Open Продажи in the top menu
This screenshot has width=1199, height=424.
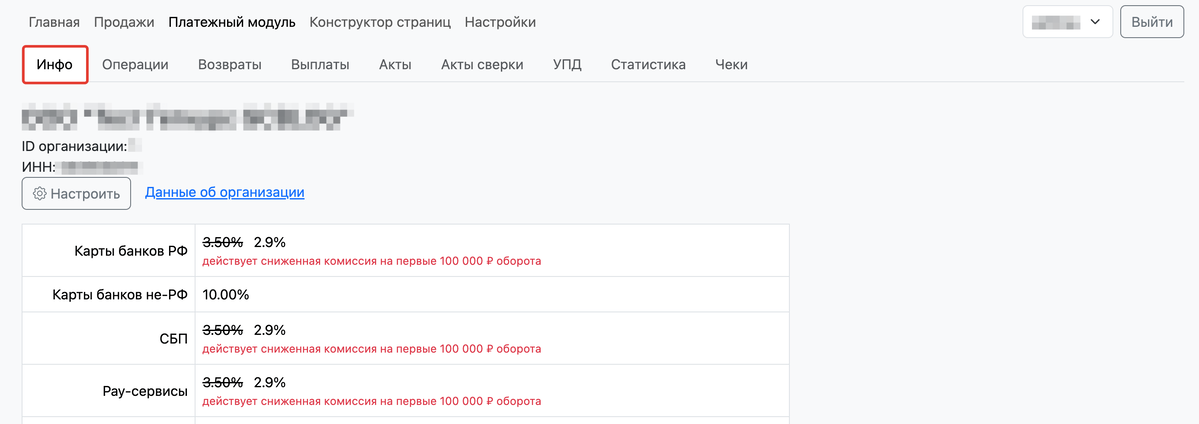coord(124,22)
